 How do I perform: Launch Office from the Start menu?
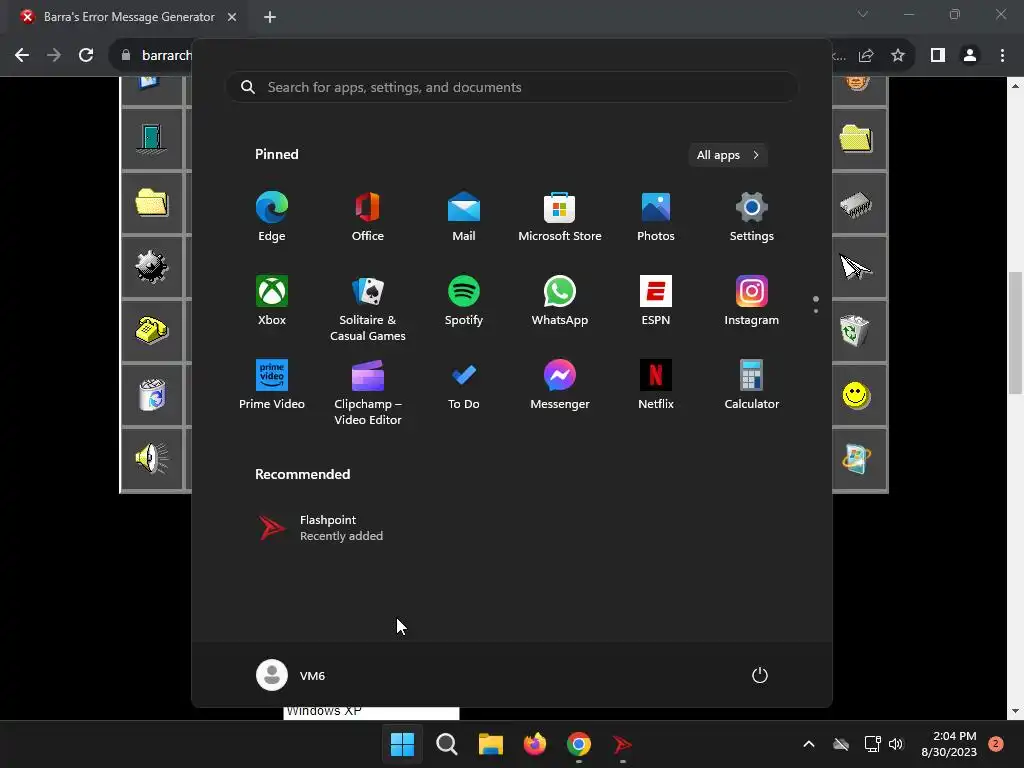(x=368, y=217)
